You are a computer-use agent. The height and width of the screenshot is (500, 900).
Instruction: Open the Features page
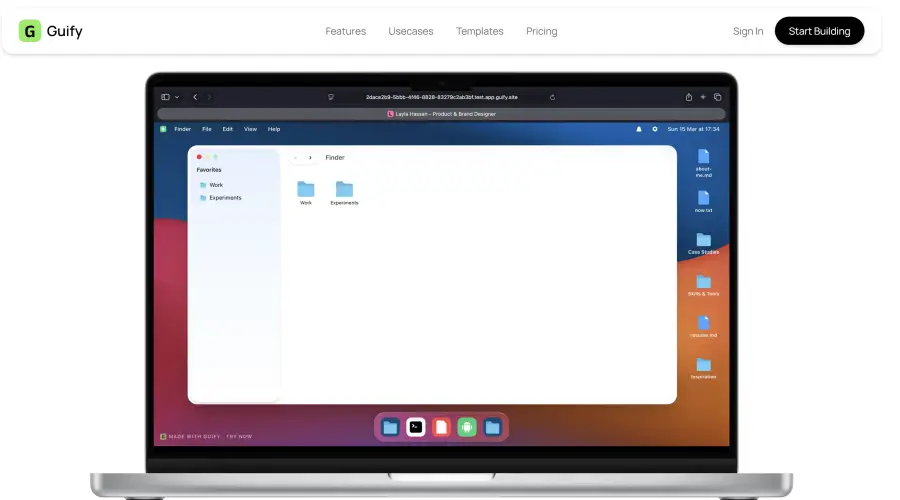pos(346,31)
